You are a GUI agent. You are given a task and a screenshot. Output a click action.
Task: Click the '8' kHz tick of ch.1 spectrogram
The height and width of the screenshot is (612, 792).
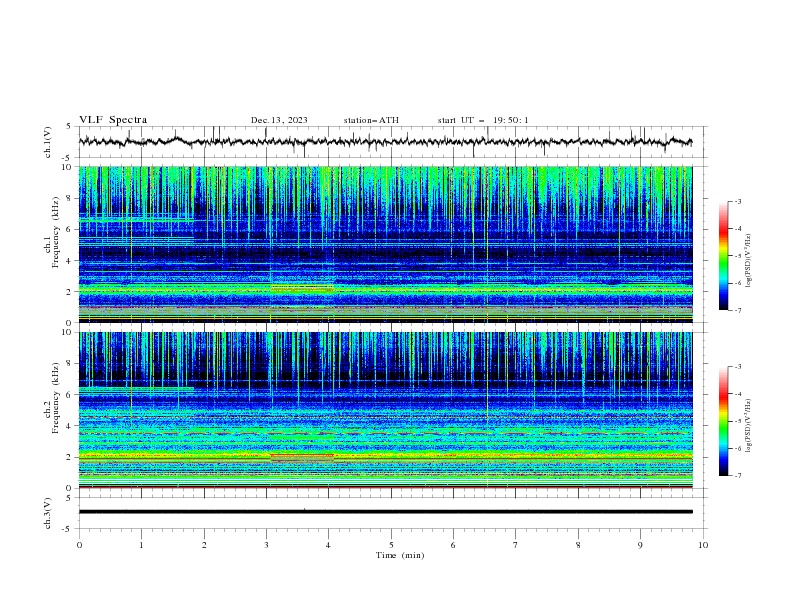pos(70,198)
